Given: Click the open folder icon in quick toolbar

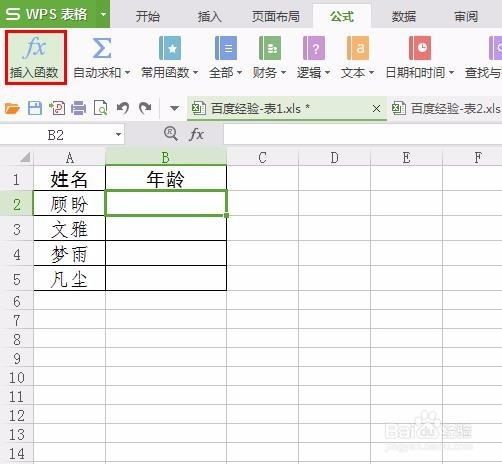Looking at the screenshot, I should point(12,108).
